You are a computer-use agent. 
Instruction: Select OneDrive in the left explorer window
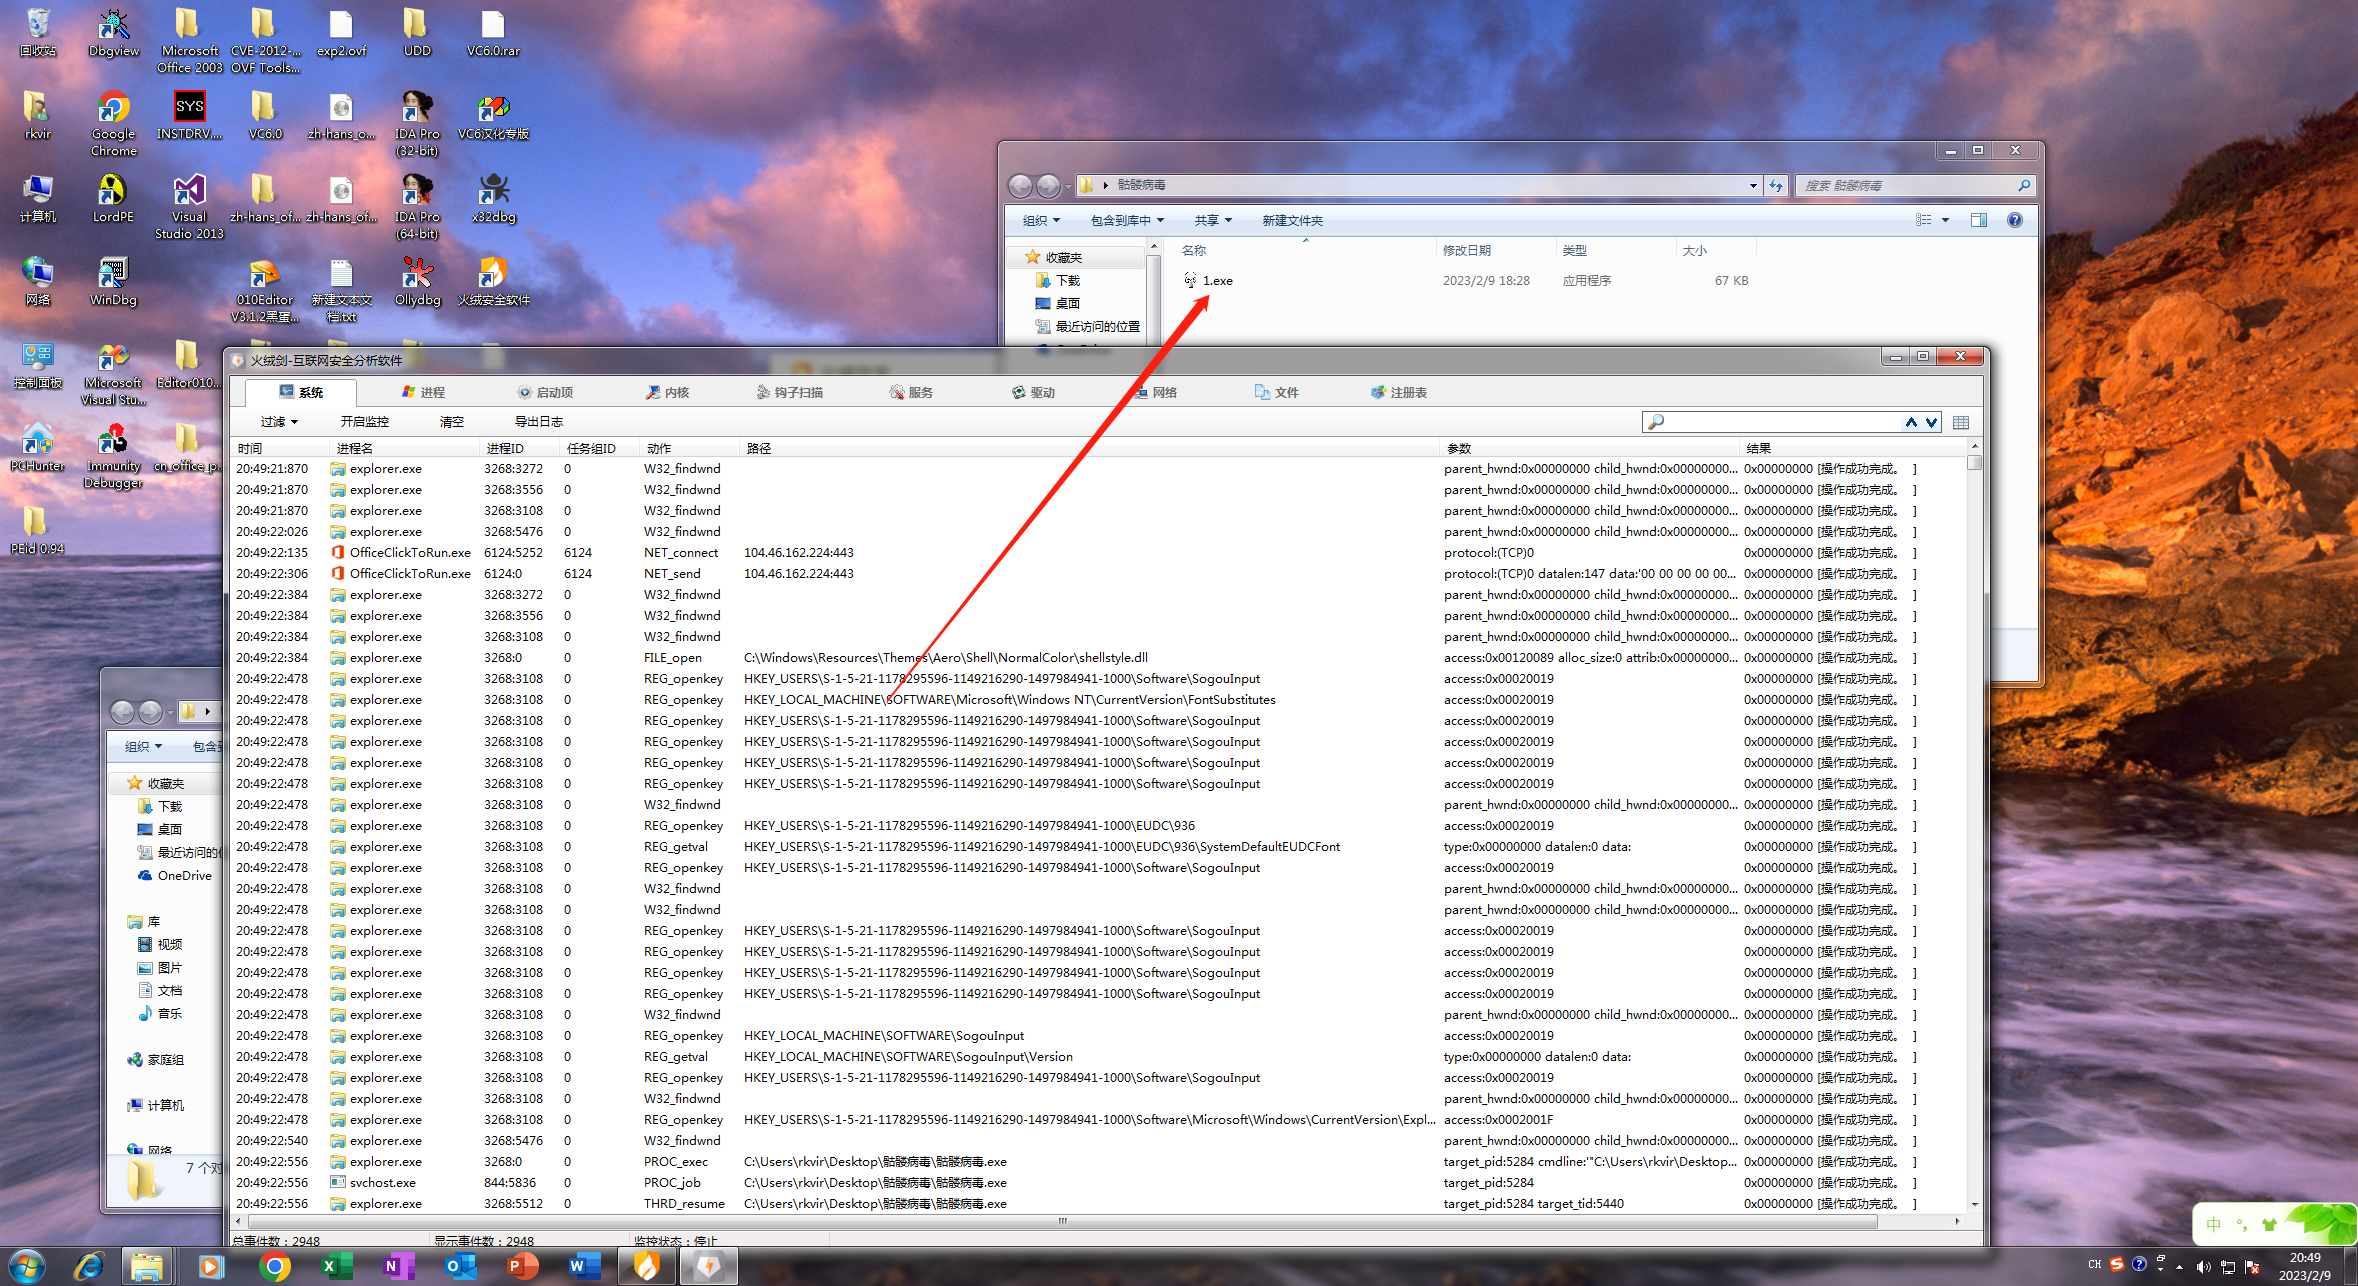pyautogui.click(x=175, y=876)
